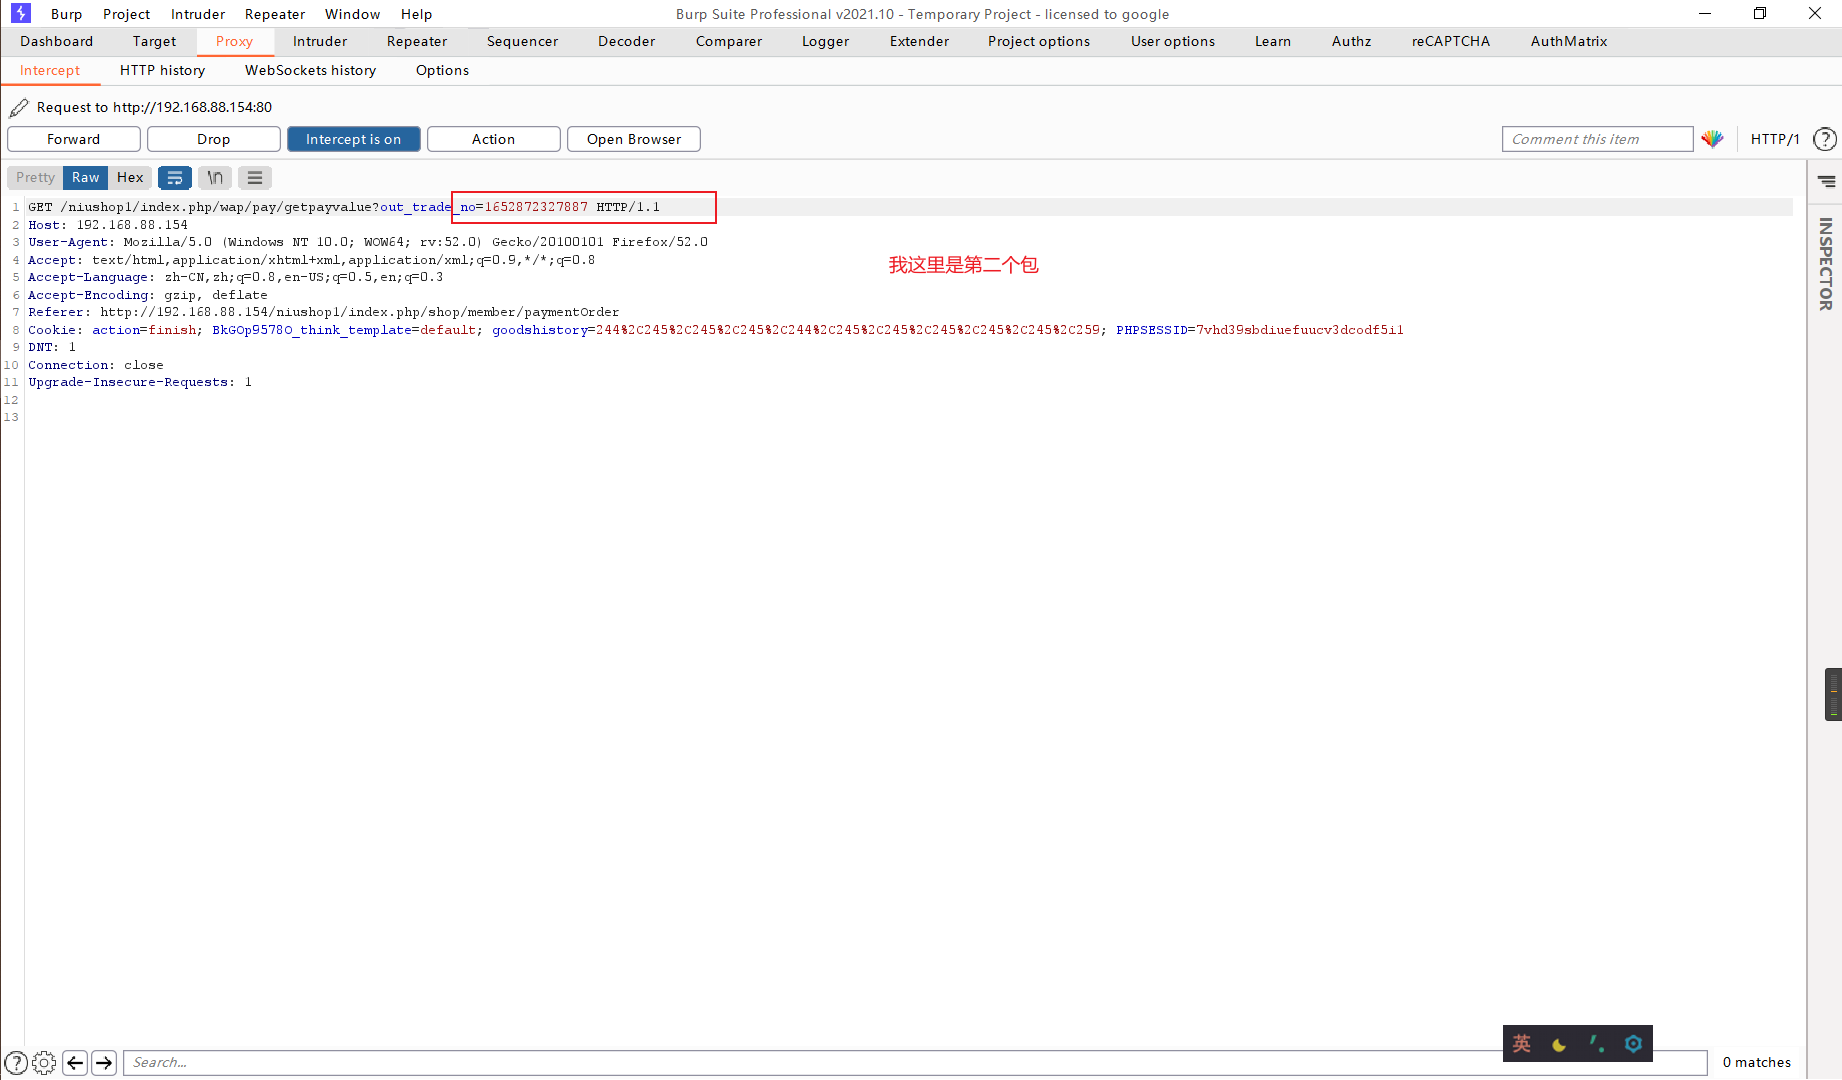Image resolution: width=1842 pixels, height=1080 pixels.
Task: Click Open Browser button
Action: click(633, 139)
